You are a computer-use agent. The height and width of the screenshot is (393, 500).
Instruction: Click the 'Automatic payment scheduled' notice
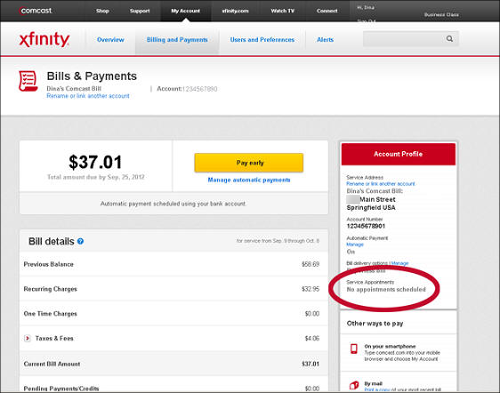pos(173,204)
